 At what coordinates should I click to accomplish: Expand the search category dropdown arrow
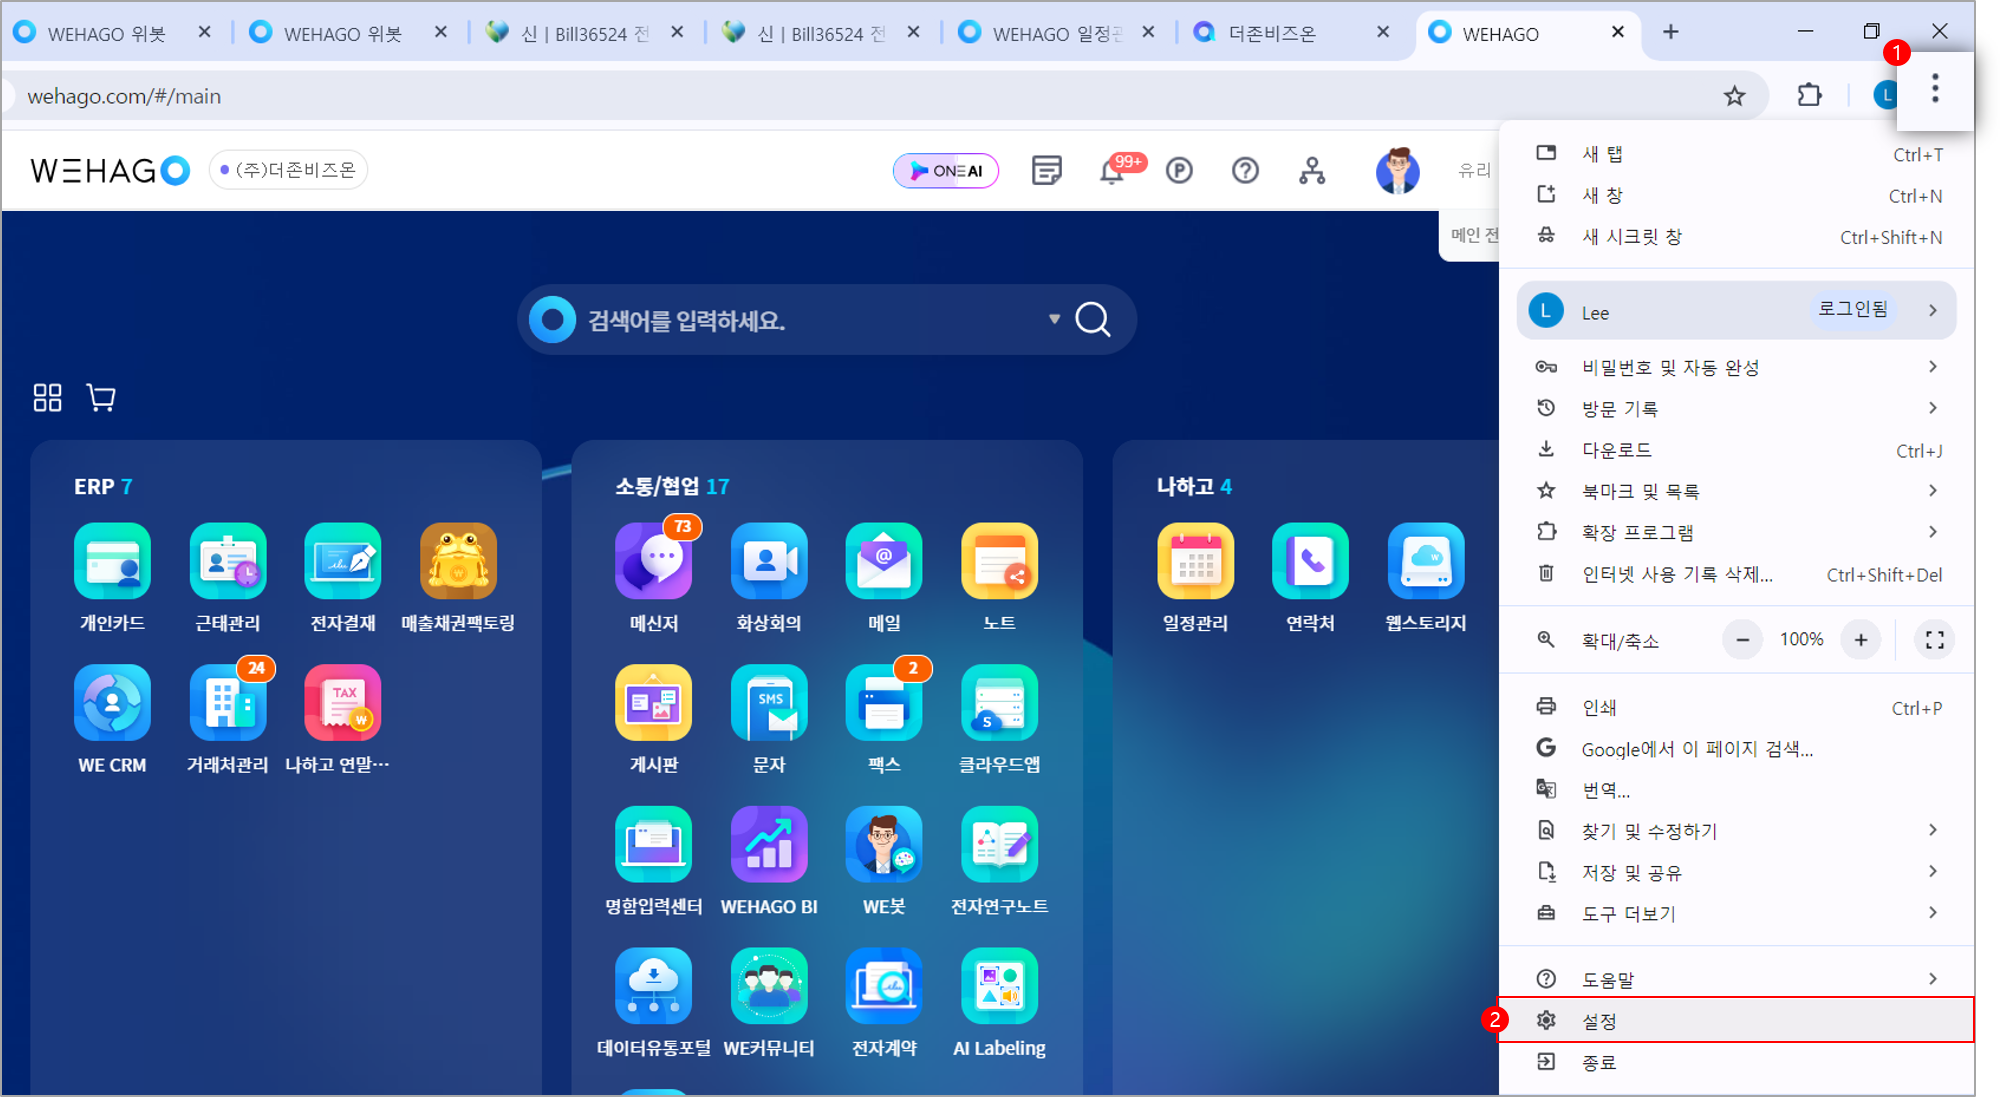click(1054, 320)
